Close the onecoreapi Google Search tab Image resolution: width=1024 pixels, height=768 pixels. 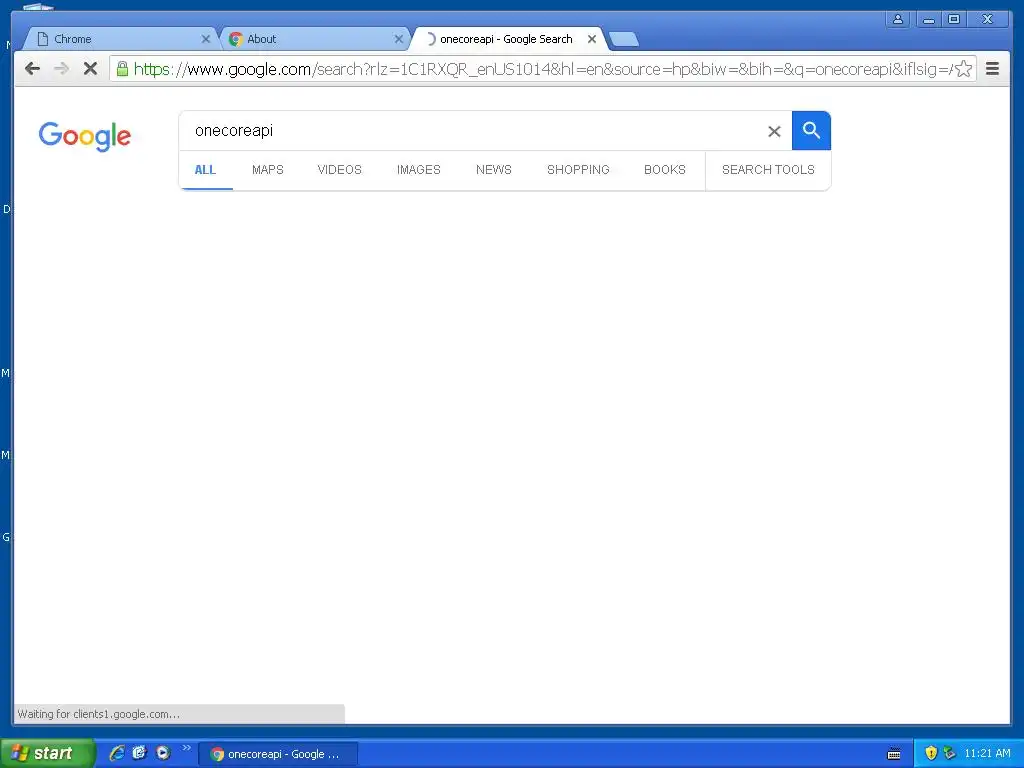[x=592, y=39]
